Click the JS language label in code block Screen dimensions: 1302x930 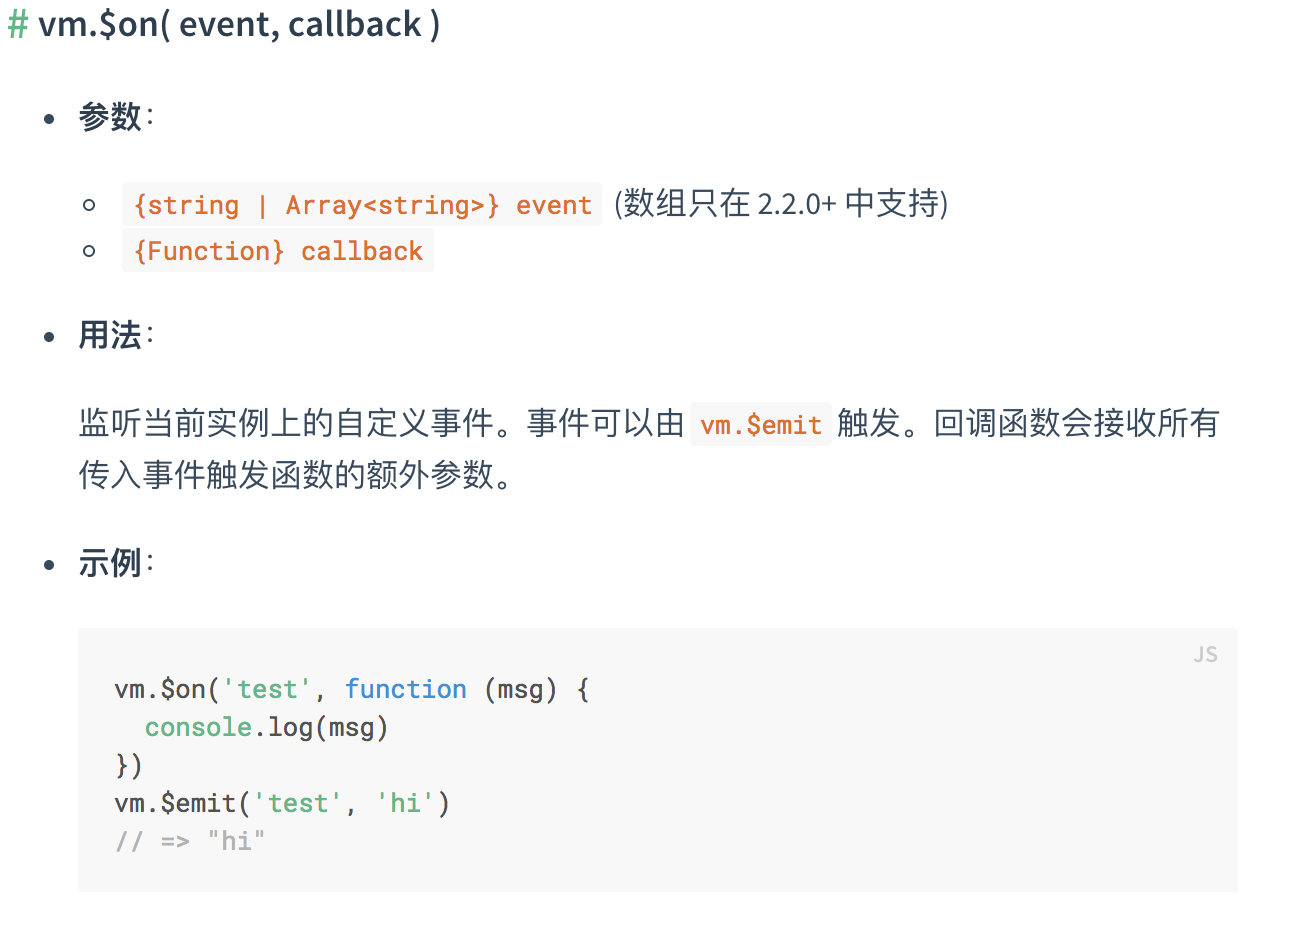point(1205,655)
